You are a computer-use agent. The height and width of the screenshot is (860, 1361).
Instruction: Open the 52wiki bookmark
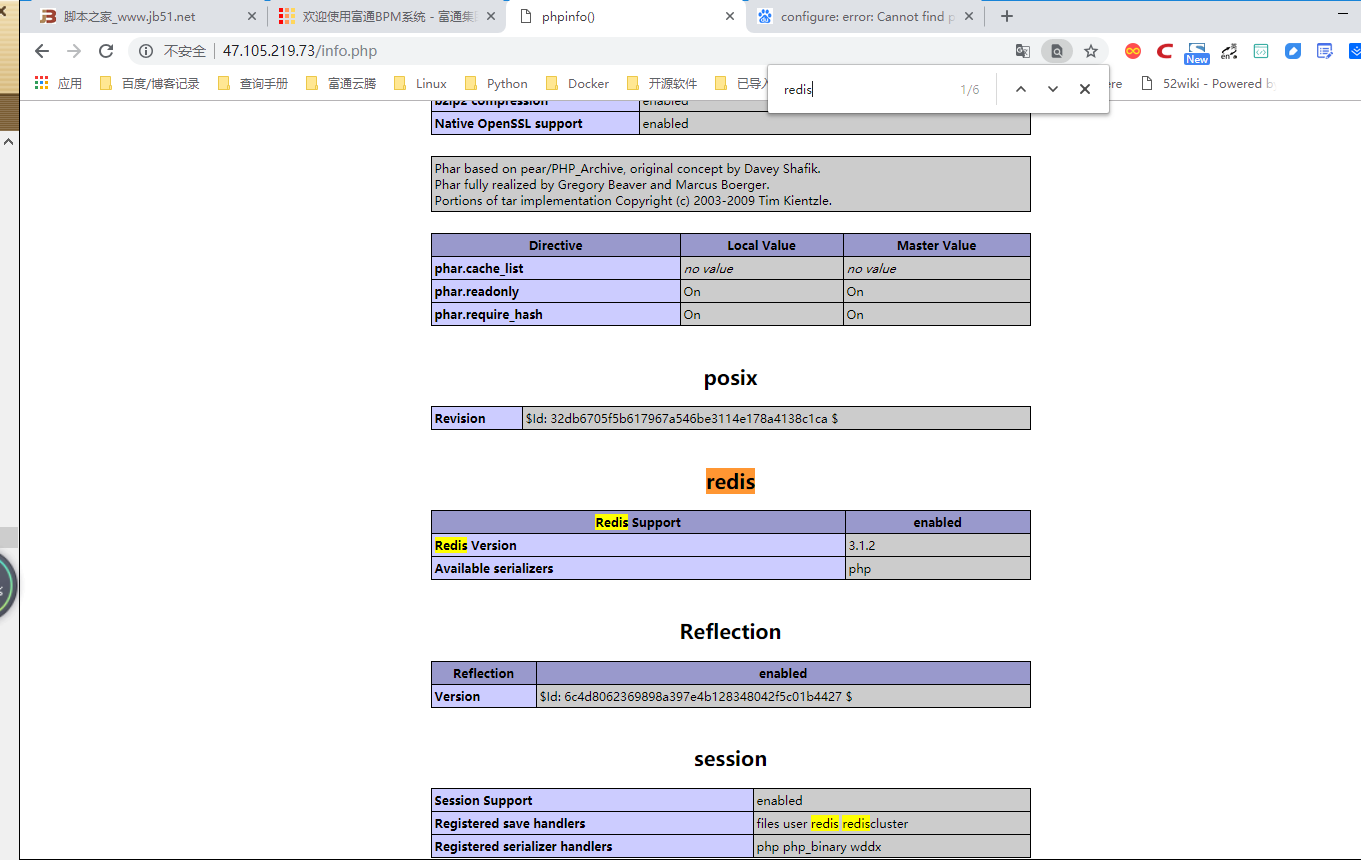1208,83
